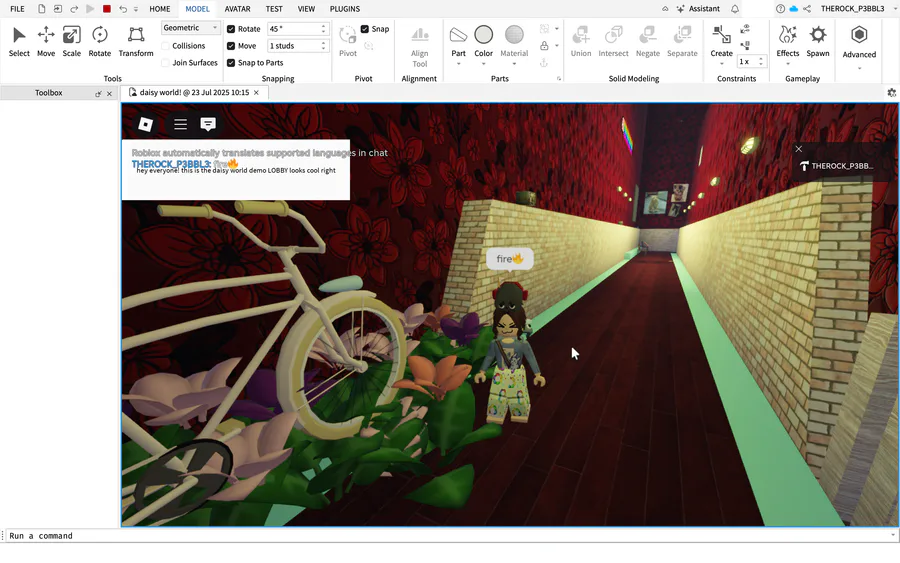The image size is (900, 563).
Task: Open the notifications bell
Action: tap(735, 9)
